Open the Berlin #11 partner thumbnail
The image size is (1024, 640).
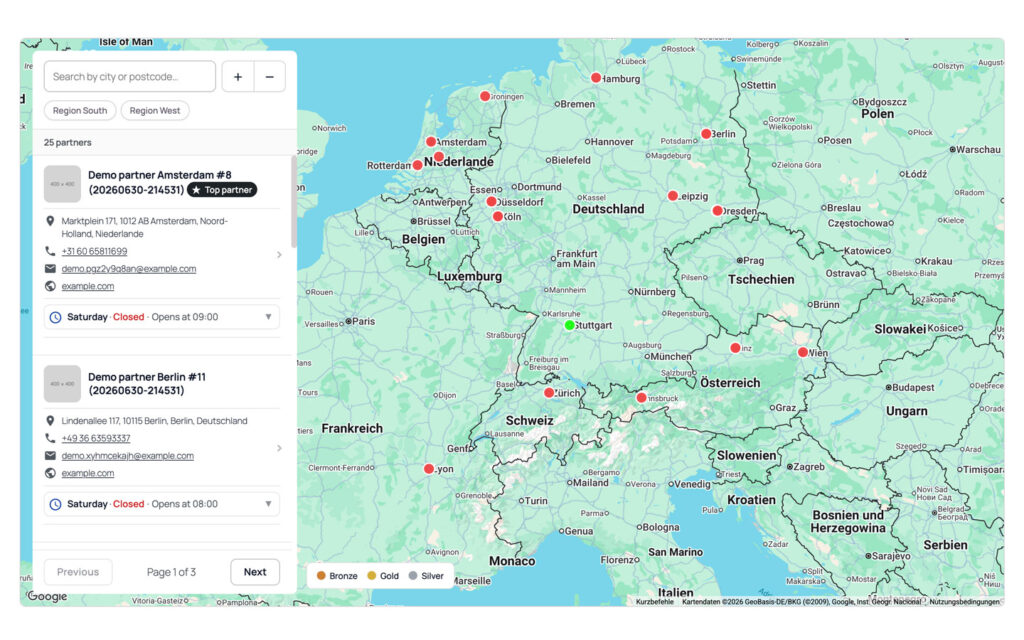[x=62, y=383]
